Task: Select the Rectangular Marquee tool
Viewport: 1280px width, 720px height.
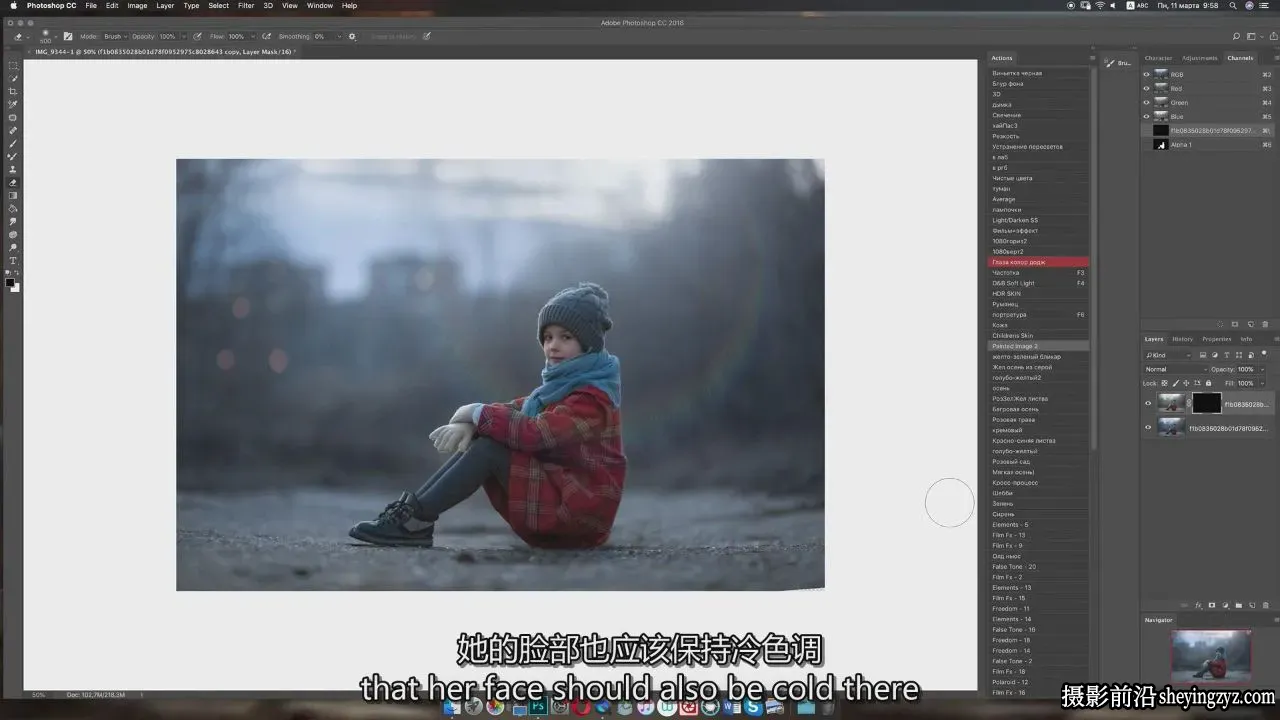Action: 13,65
